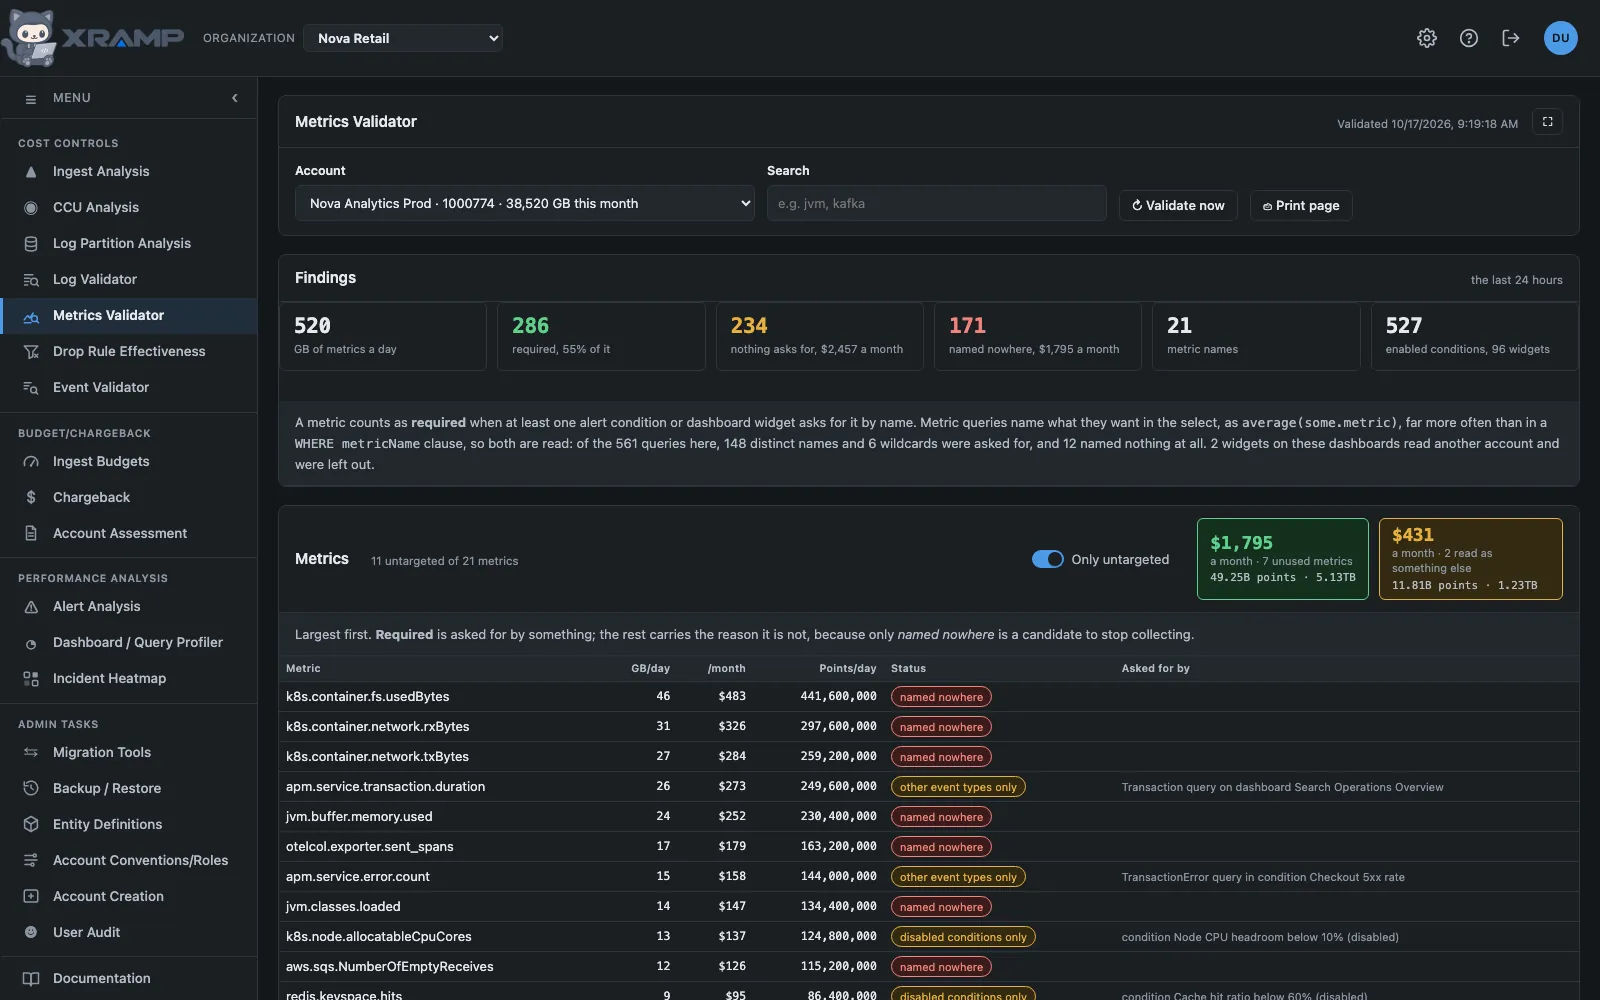This screenshot has width=1600, height=1000.
Task: Click the hamburger menu icon
Action: tap(31, 98)
